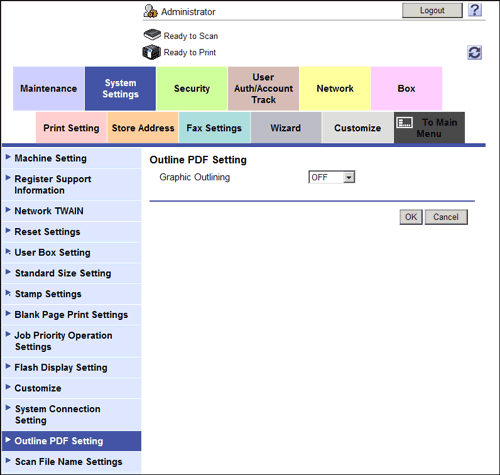
Task: Open Machine Setting in sidebar
Action: 71,158
